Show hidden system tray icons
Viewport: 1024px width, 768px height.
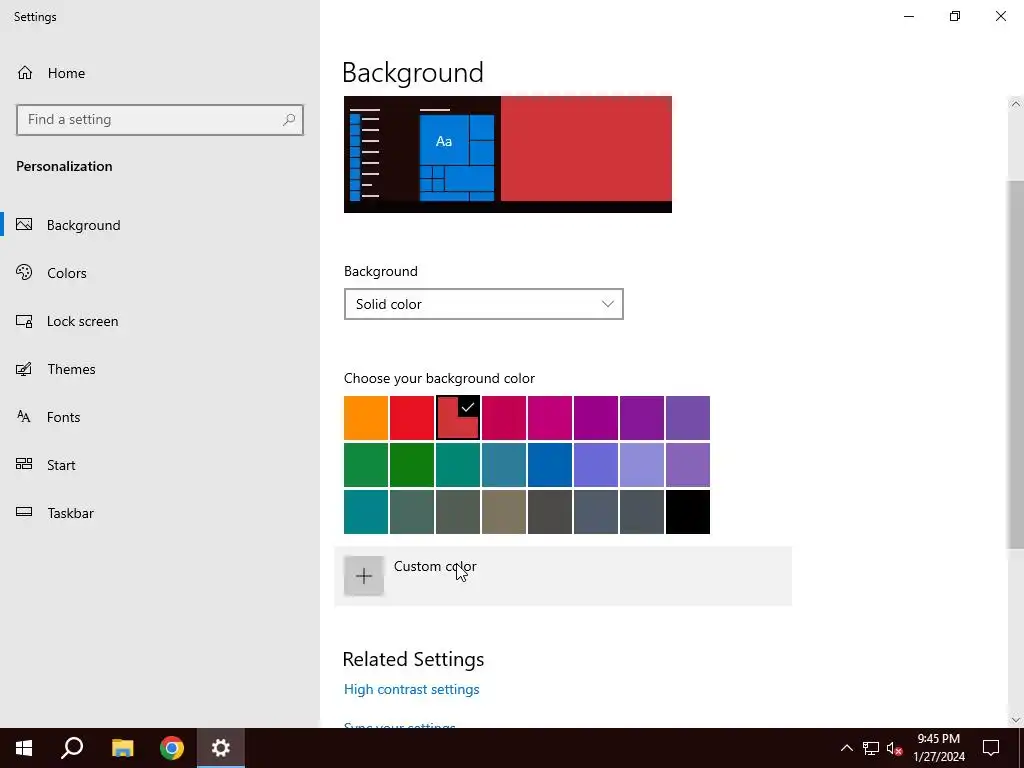pyautogui.click(x=846, y=748)
